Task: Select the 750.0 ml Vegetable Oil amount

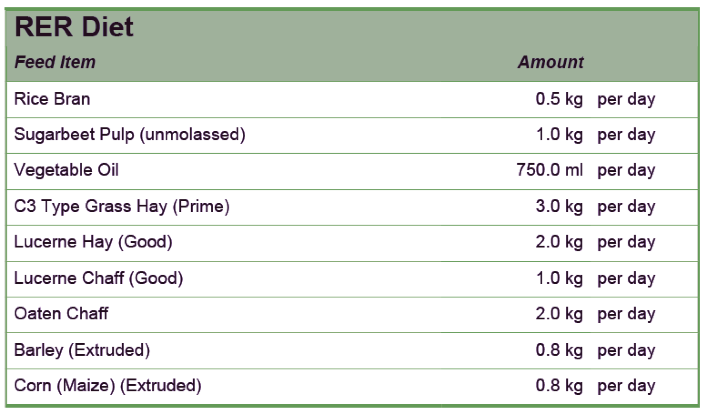Action: tap(549, 170)
